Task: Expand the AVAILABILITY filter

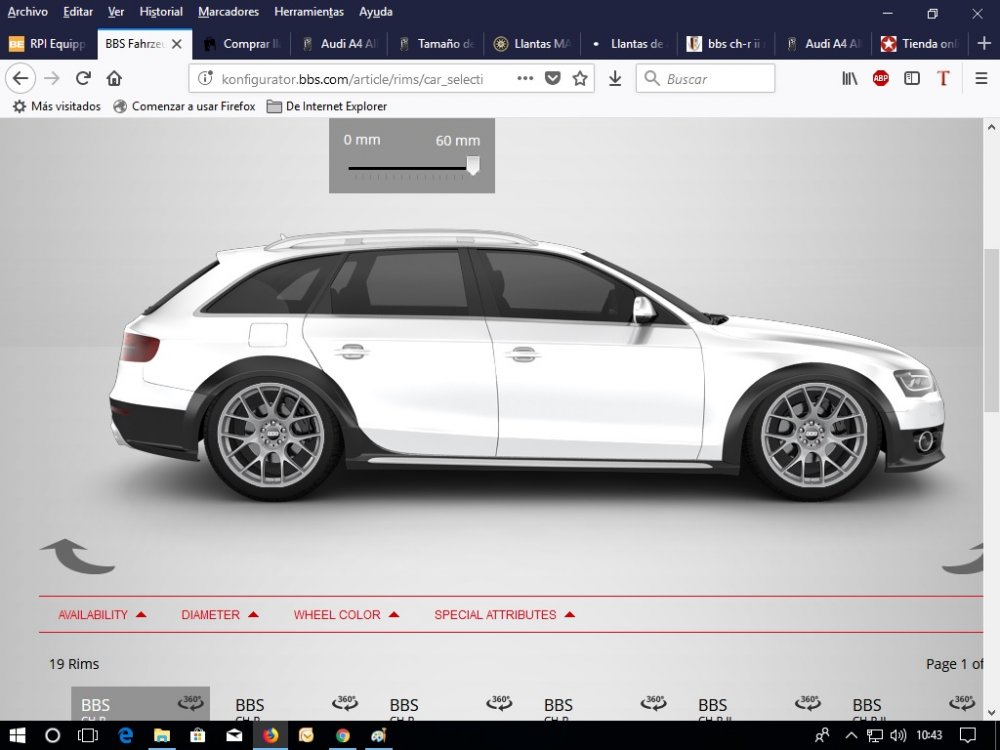Action: coord(102,615)
